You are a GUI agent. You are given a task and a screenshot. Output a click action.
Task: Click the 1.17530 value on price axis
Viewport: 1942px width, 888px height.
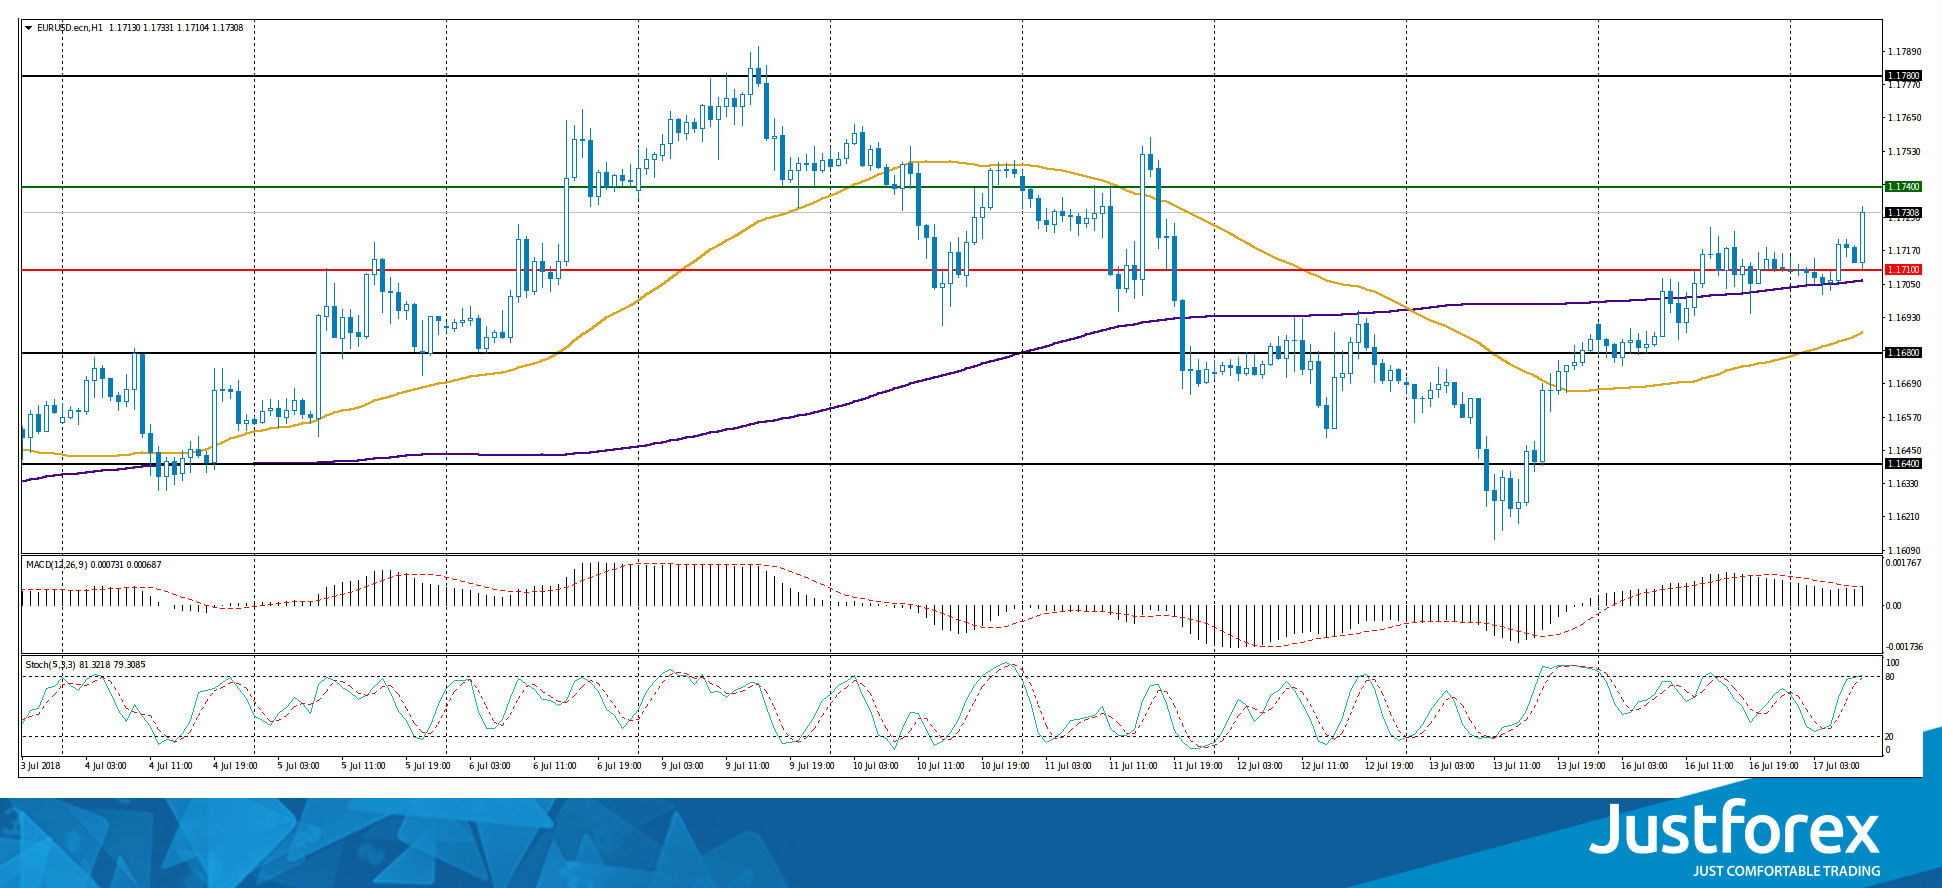1903,152
